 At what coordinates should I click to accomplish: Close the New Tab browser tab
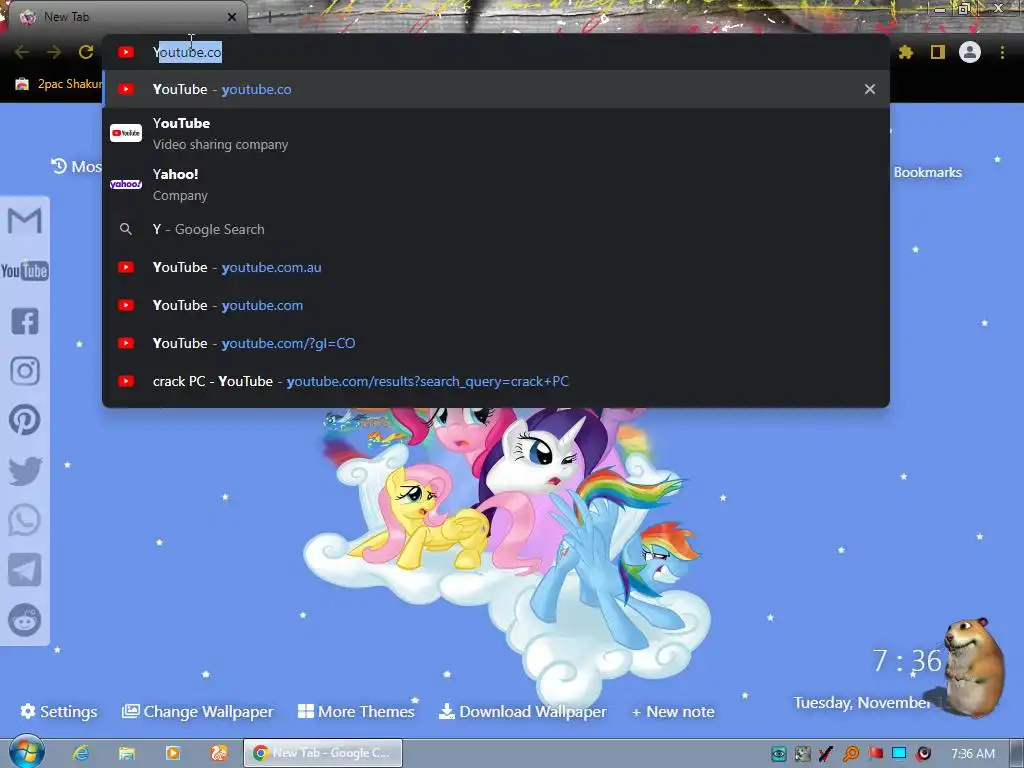click(232, 17)
